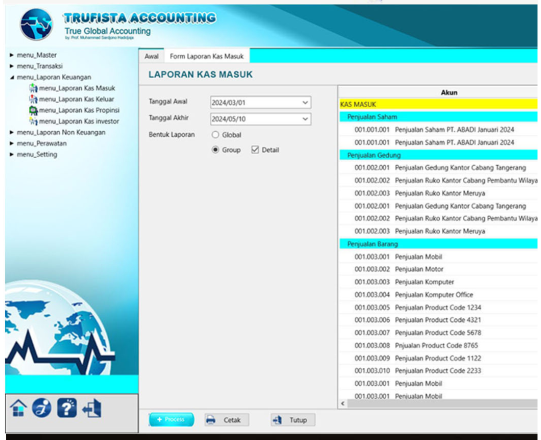Click the horizontal scrollbar left arrow
The image size is (541, 440).
point(343,403)
